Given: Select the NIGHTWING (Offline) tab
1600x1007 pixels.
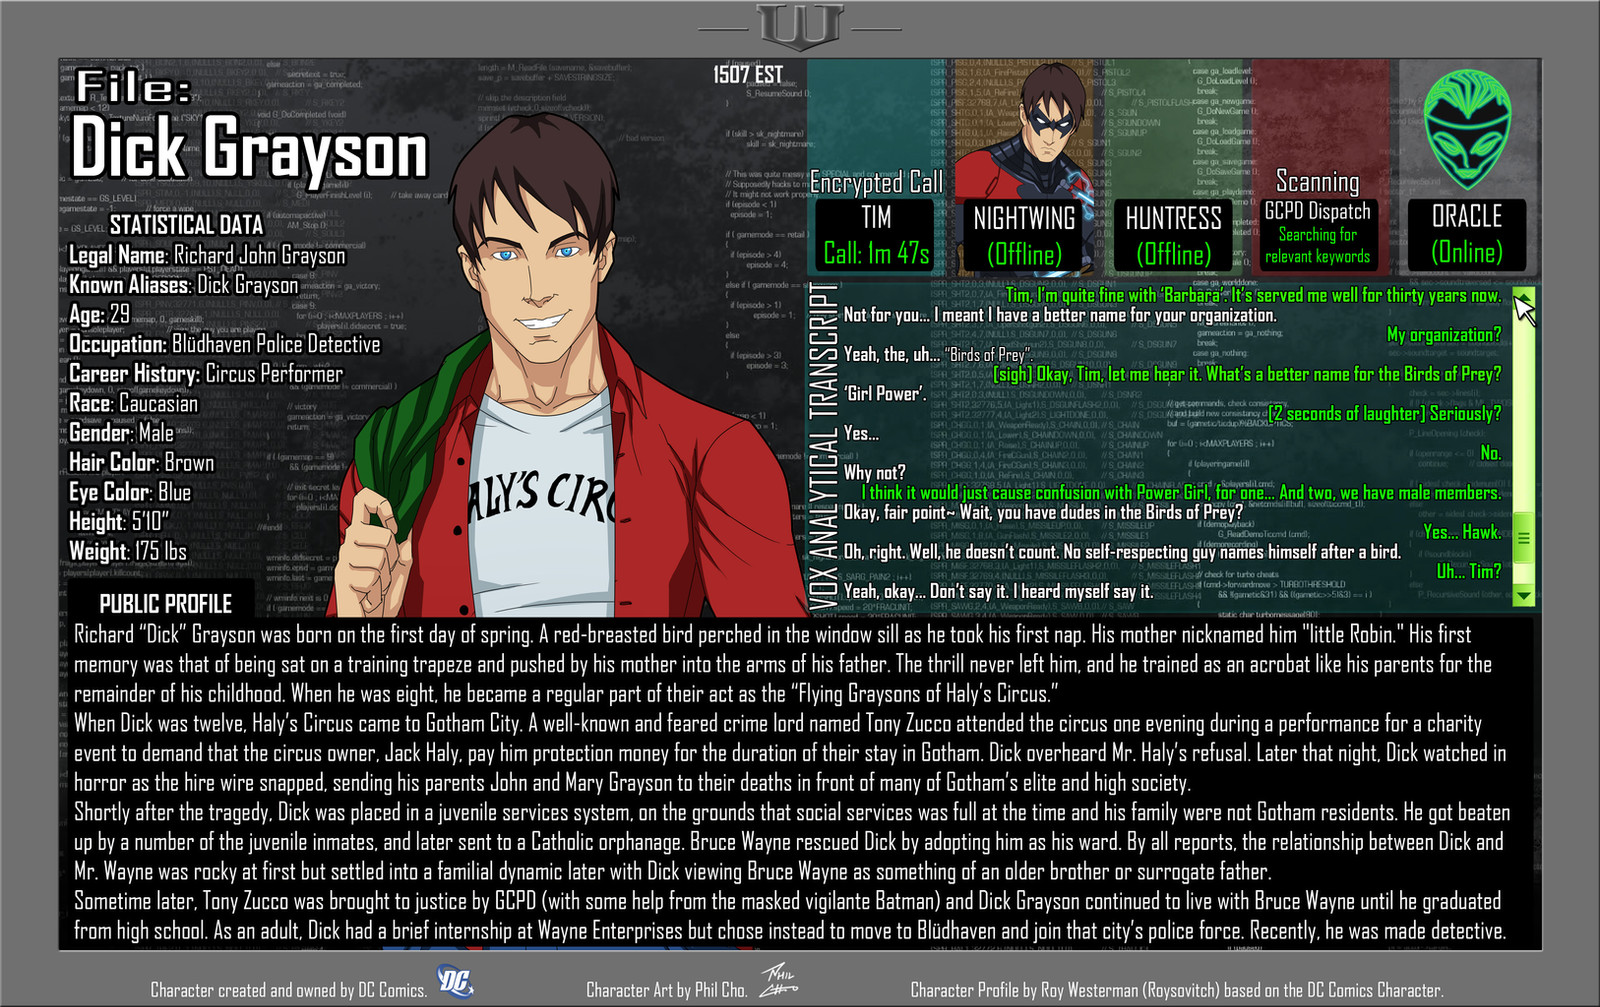Looking at the screenshot, I should point(1024,235).
